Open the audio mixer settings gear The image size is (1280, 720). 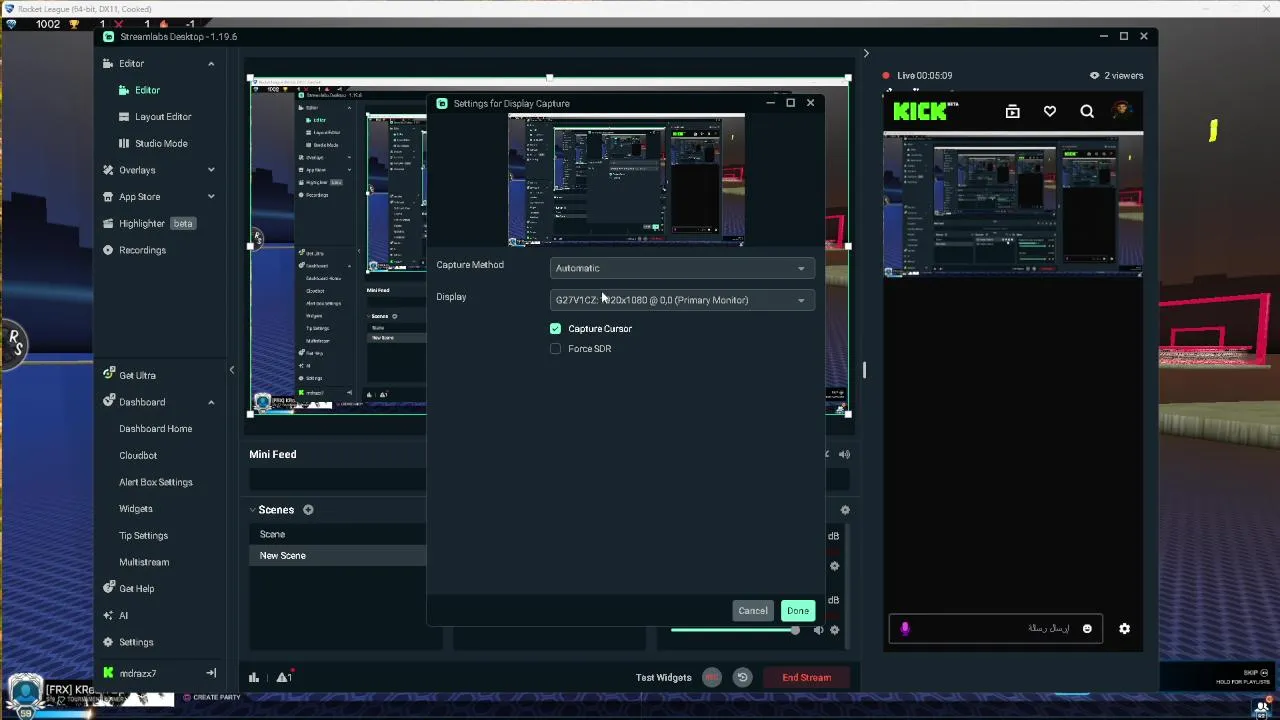[x=845, y=510]
